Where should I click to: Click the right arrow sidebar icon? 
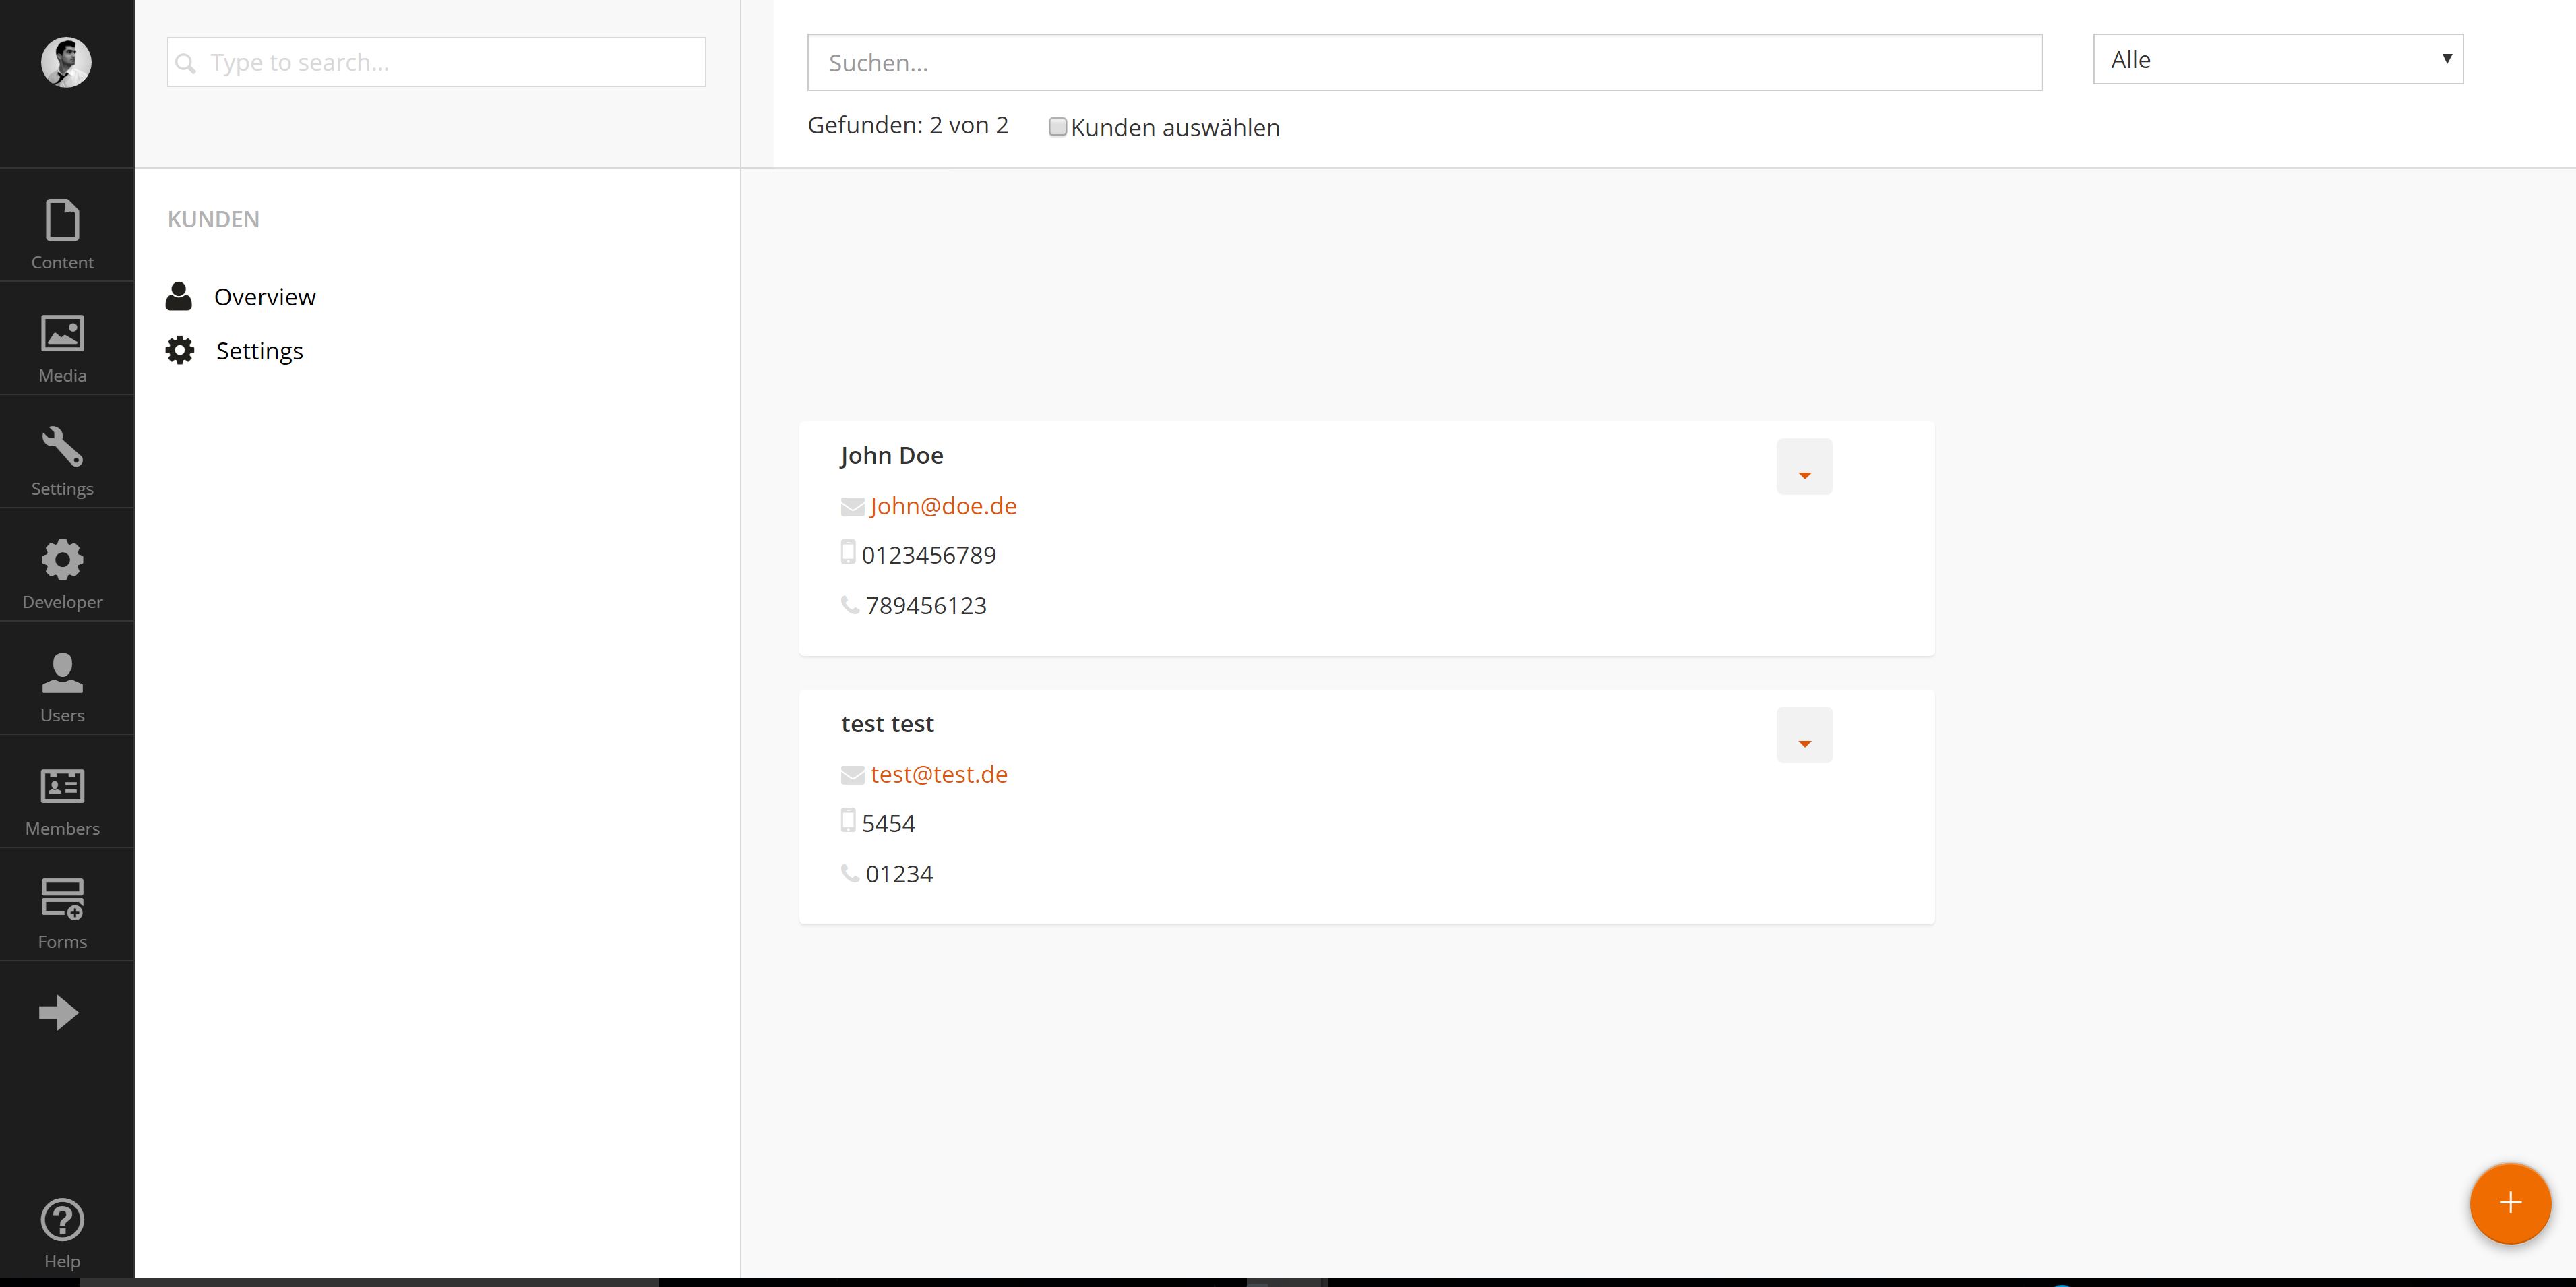point(59,1012)
